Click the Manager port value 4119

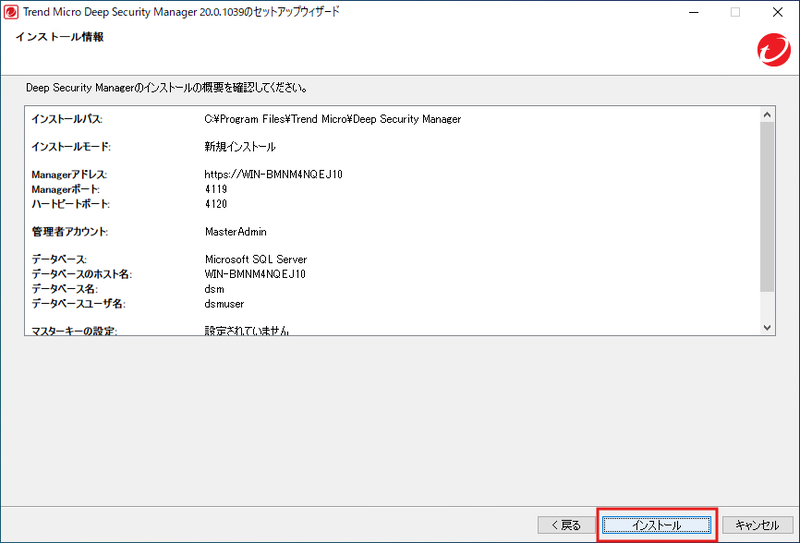pyautogui.click(x=216, y=189)
